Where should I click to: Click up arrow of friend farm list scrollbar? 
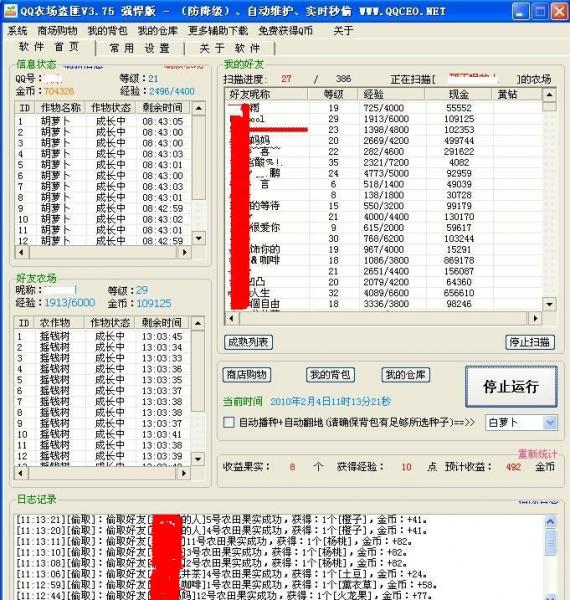198,323
